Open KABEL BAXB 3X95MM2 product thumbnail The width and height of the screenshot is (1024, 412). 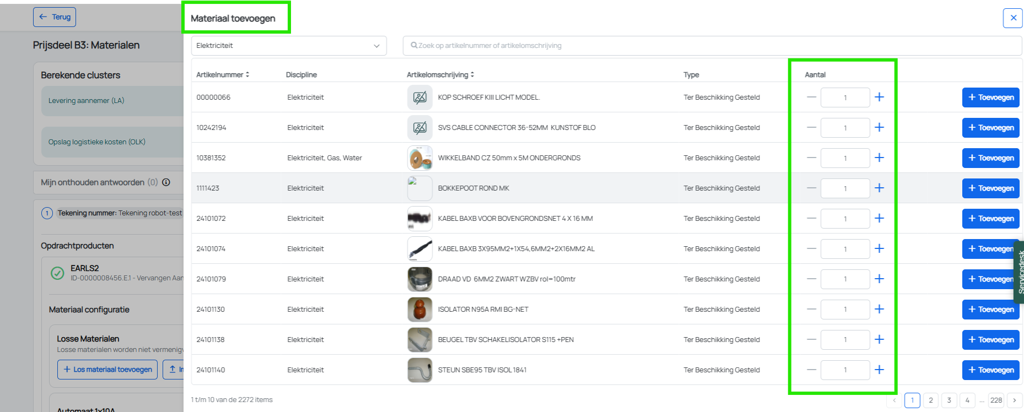(x=419, y=249)
